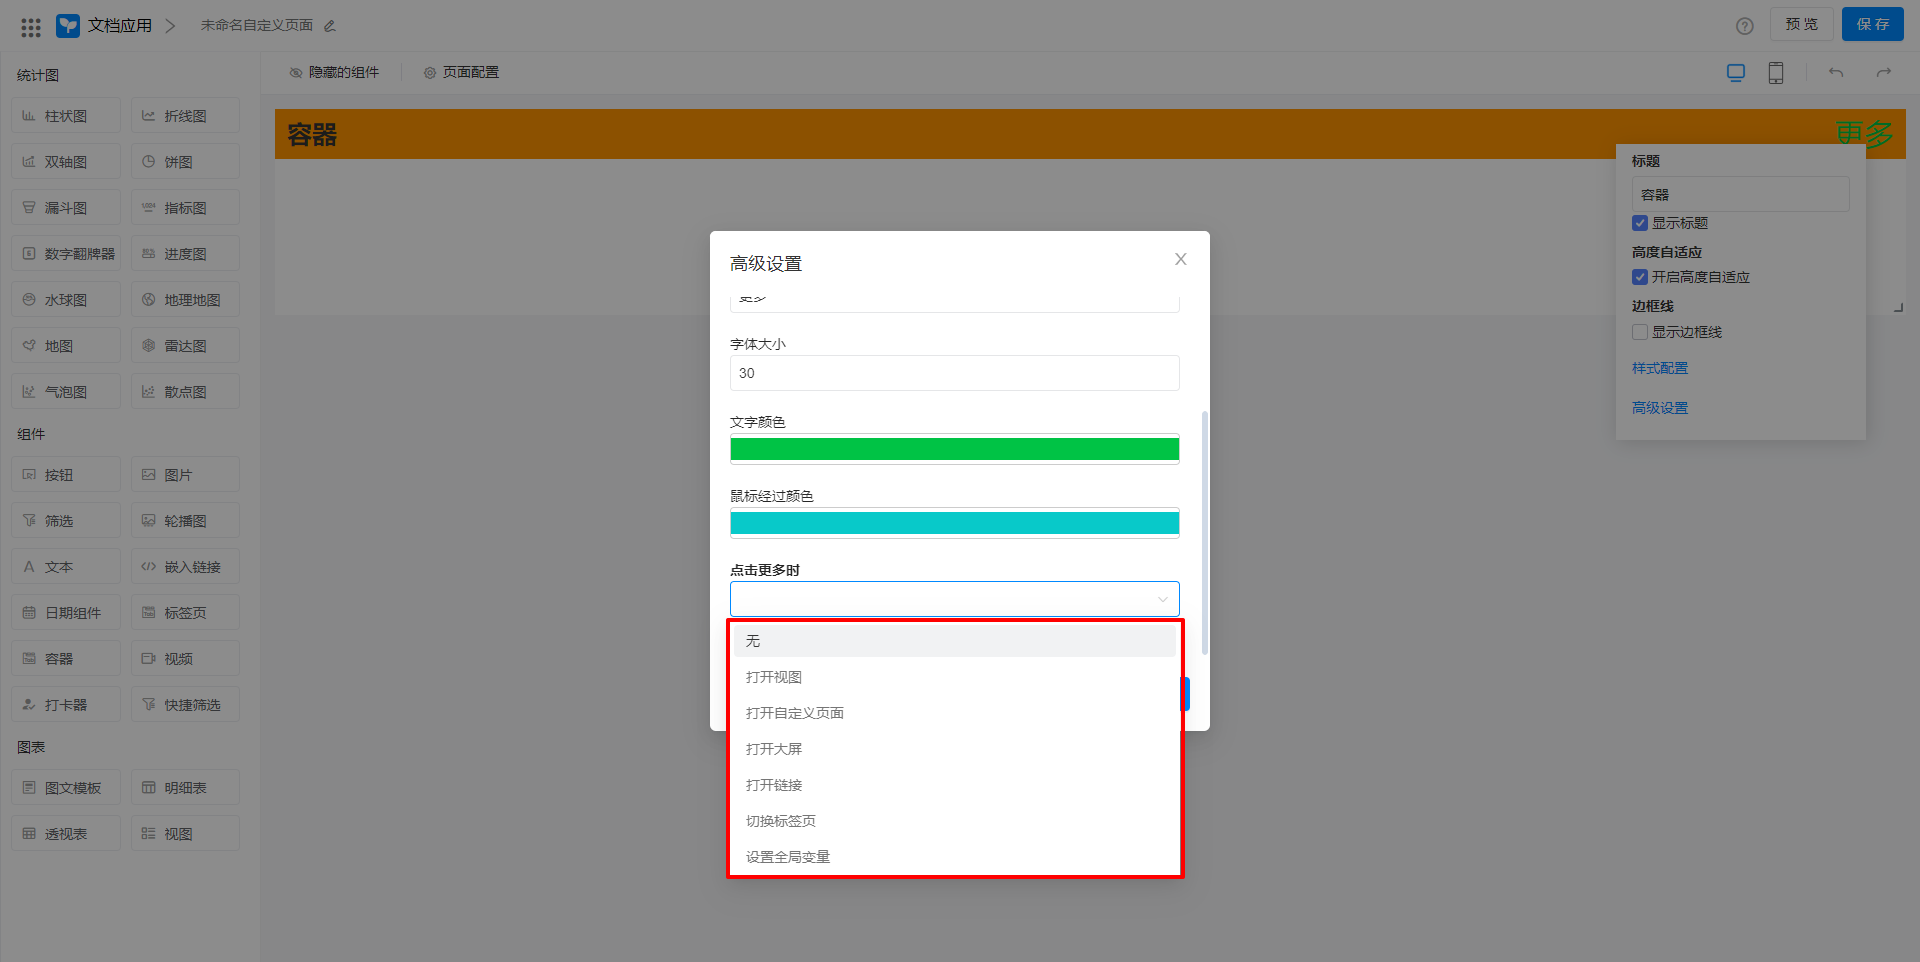Disable the 开启高度自适应 checkbox
Screen dimensions: 1920x962
point(1640,277)
